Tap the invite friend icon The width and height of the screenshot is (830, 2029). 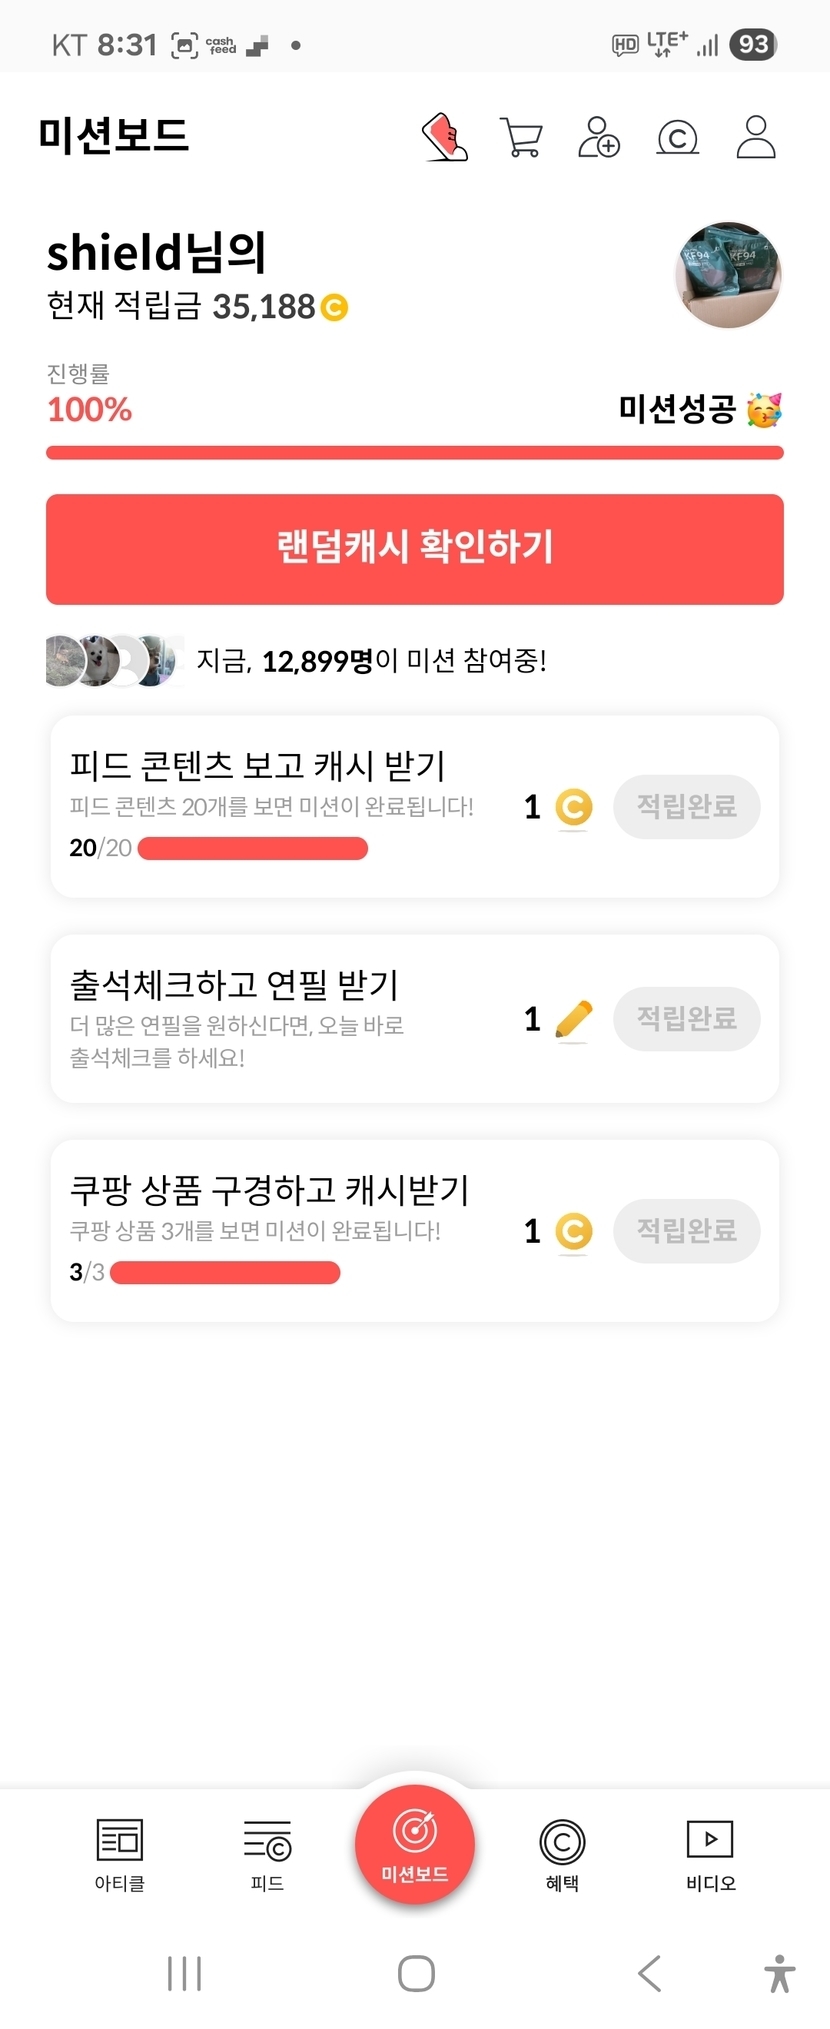(599, 137)
